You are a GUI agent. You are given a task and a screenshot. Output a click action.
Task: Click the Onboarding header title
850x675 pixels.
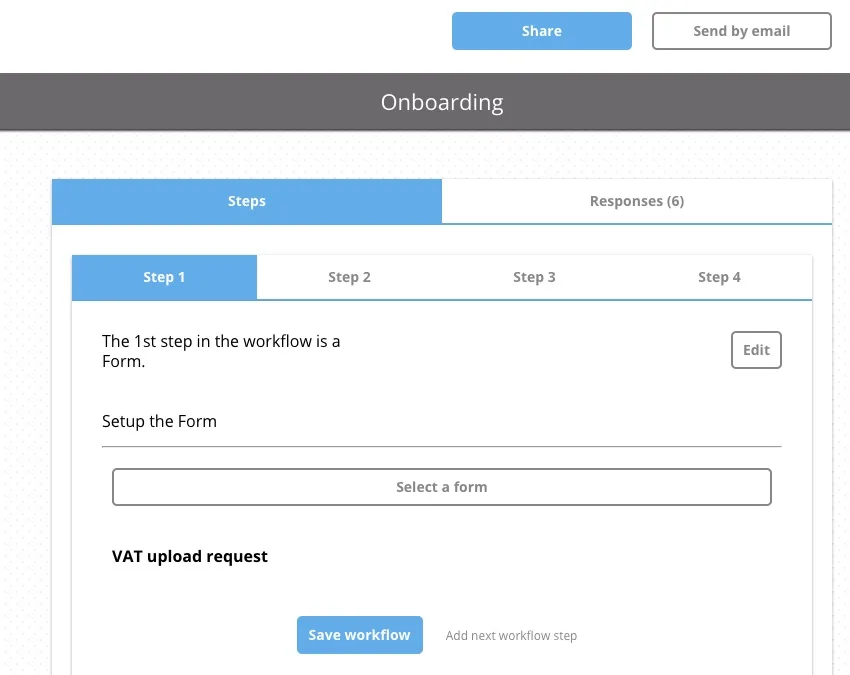pyautogui.click(x=442, y=102)
